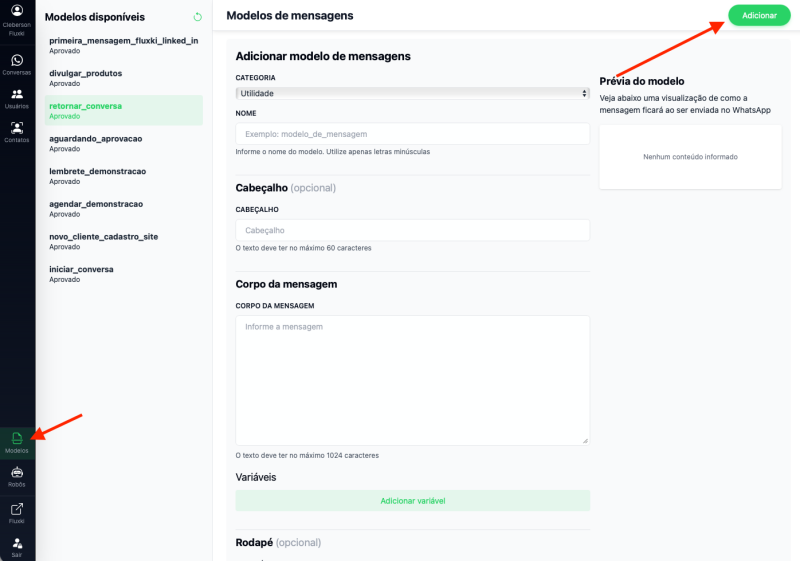The height and width of the screenshot is (561, 800).
Task: Select the primeira_mensagem_fluxki_linked_in model
Action: click(123, 41)
